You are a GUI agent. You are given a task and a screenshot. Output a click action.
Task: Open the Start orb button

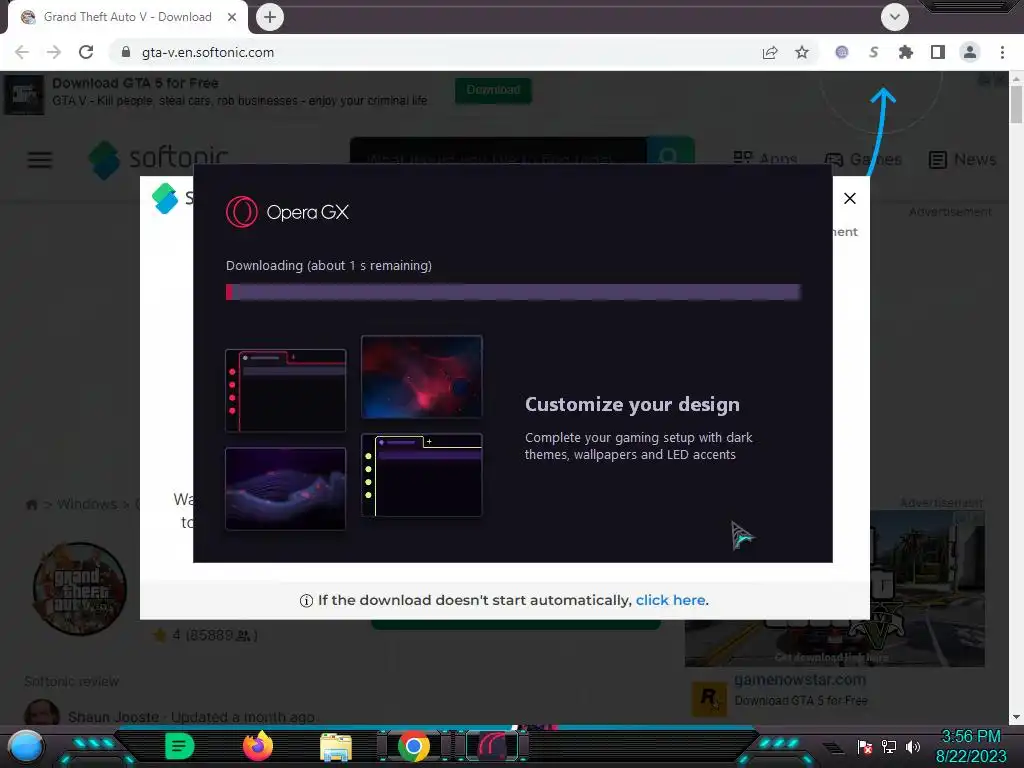click(26, 747)
